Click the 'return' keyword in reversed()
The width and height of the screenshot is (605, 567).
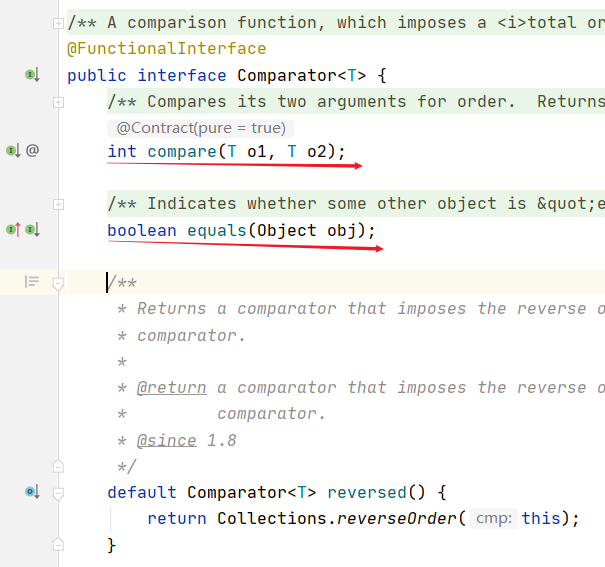177,518
